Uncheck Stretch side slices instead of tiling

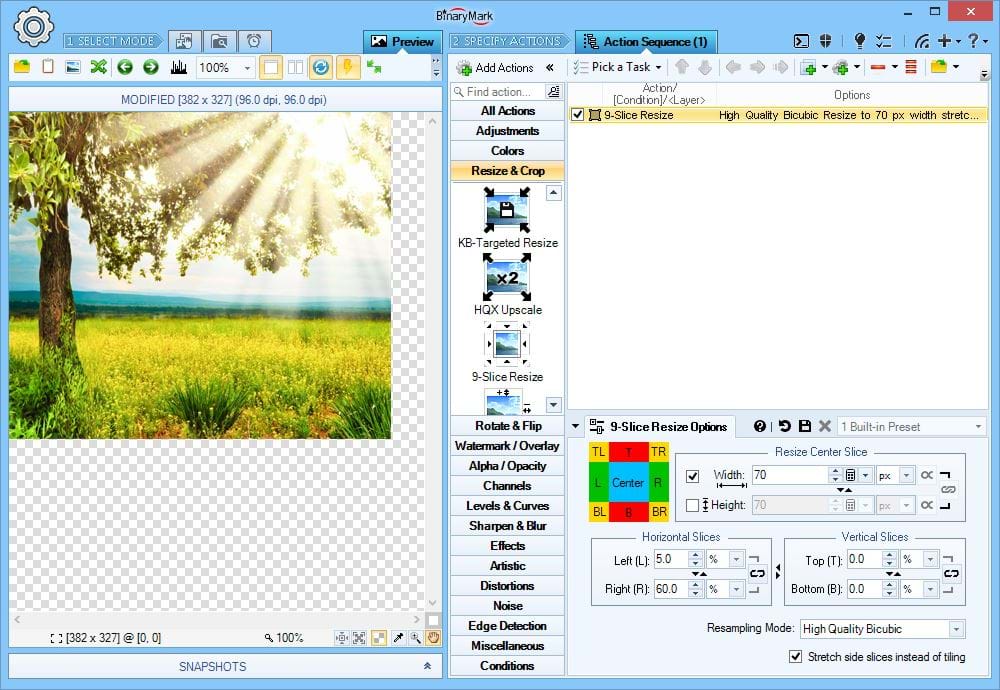[x=796, y=657]
